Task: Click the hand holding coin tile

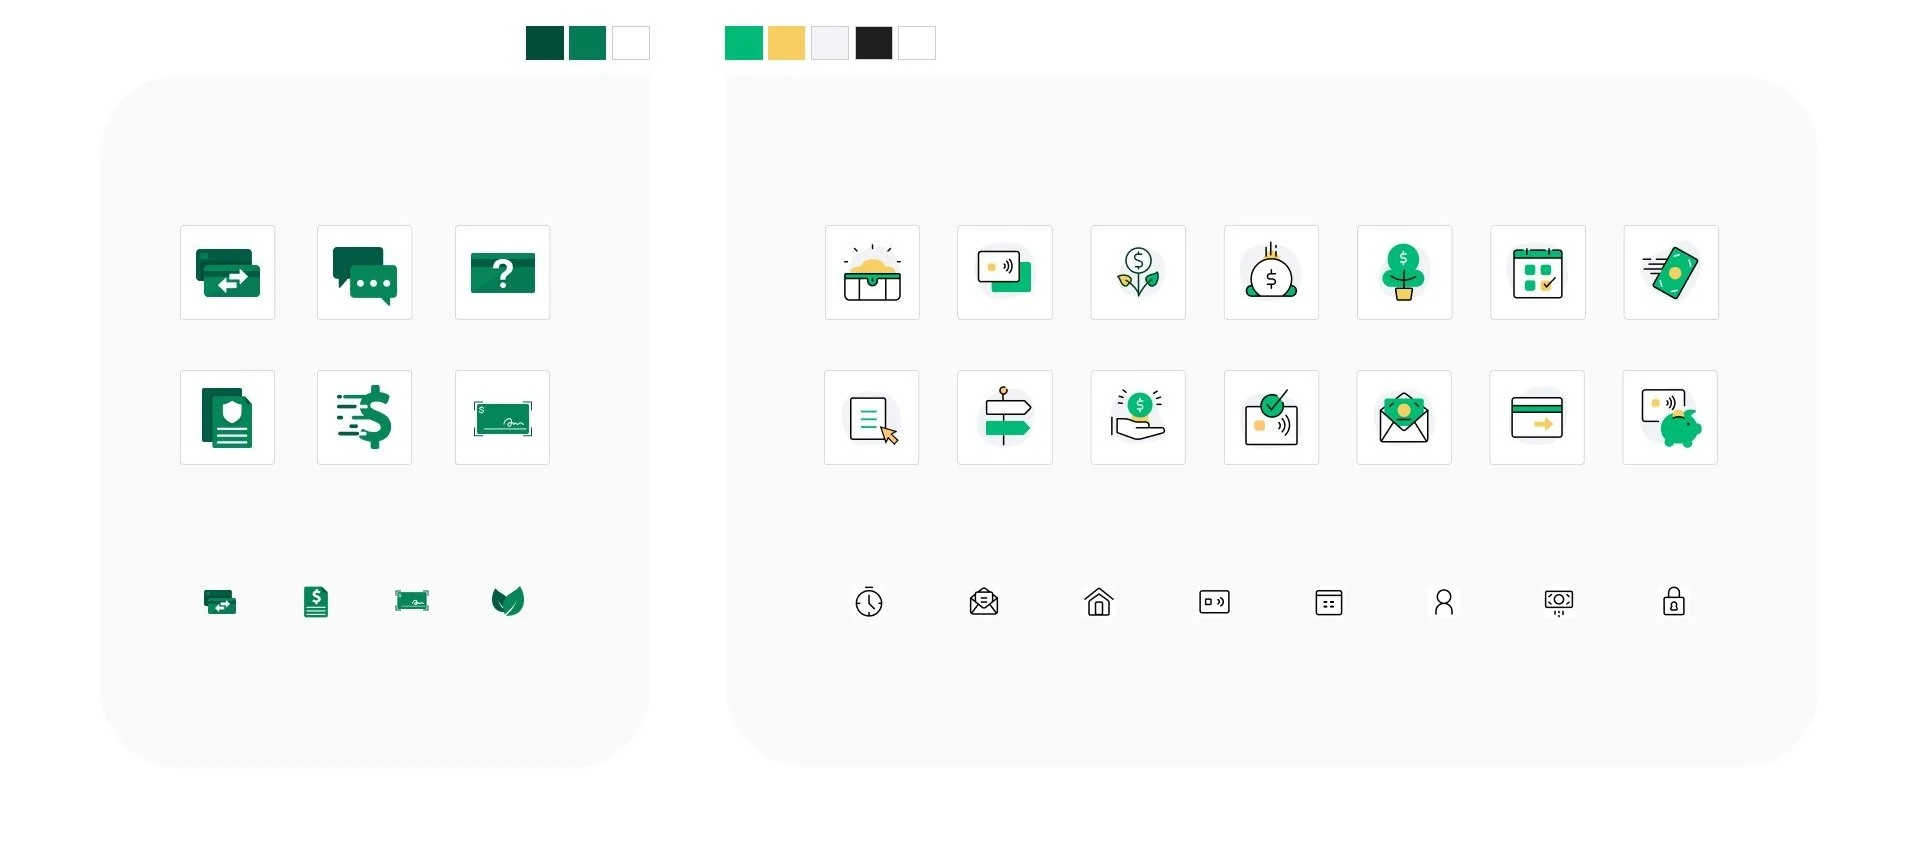Action: [x=1138, y=417]
